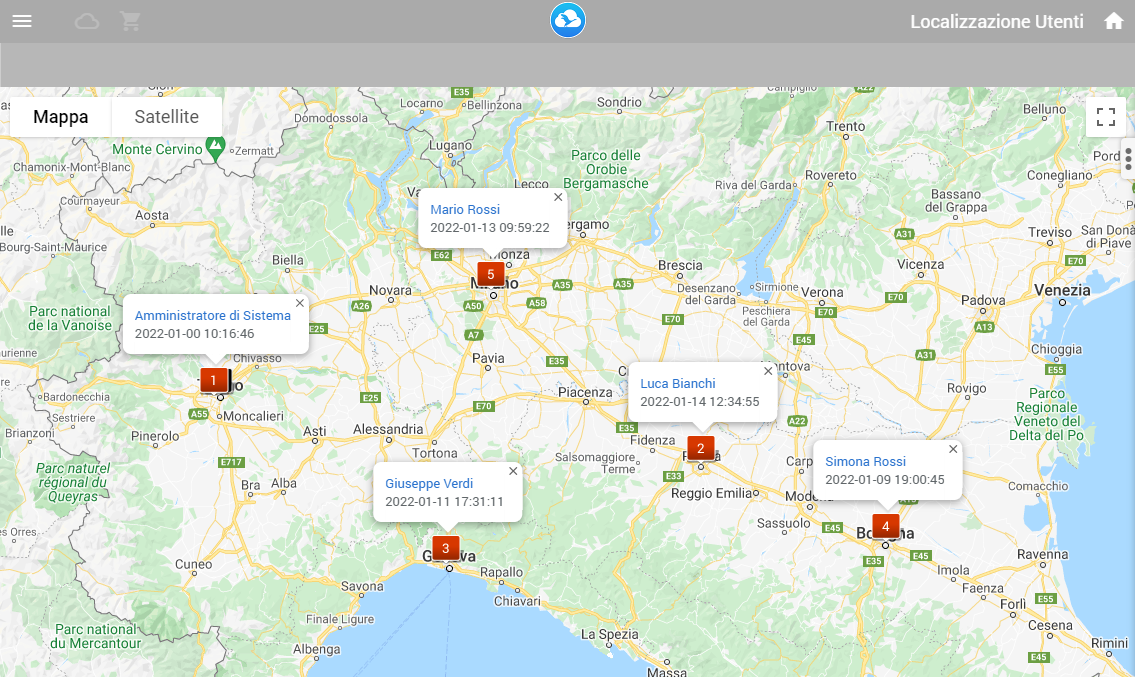Click the Verona city label
Viewport: 1135px width, 677px height.
coord(822,293)
